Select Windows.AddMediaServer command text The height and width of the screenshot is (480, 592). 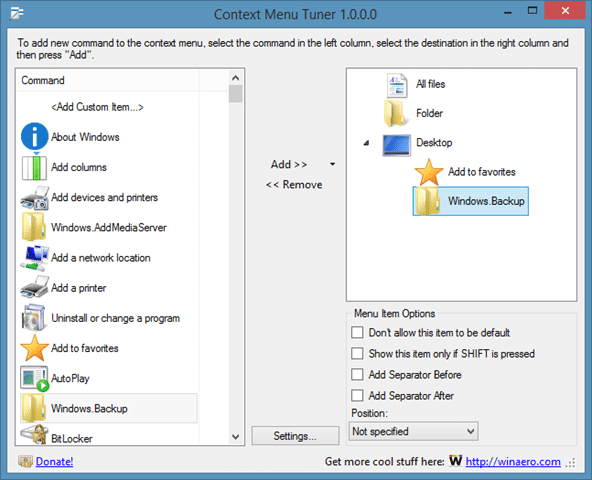pyautogui.click(x=109, y=228)
